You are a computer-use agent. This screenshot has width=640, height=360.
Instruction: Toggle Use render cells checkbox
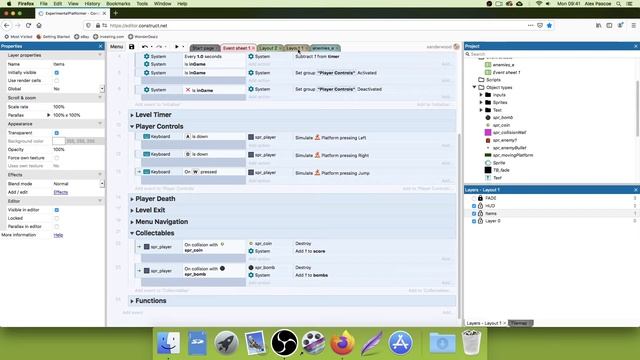[57, 81]
